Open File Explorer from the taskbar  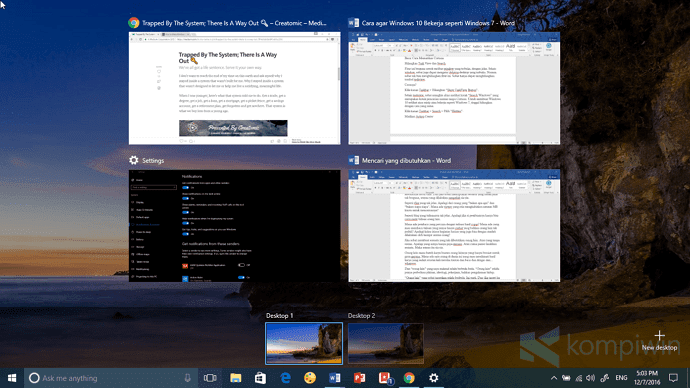click(235, 378)
